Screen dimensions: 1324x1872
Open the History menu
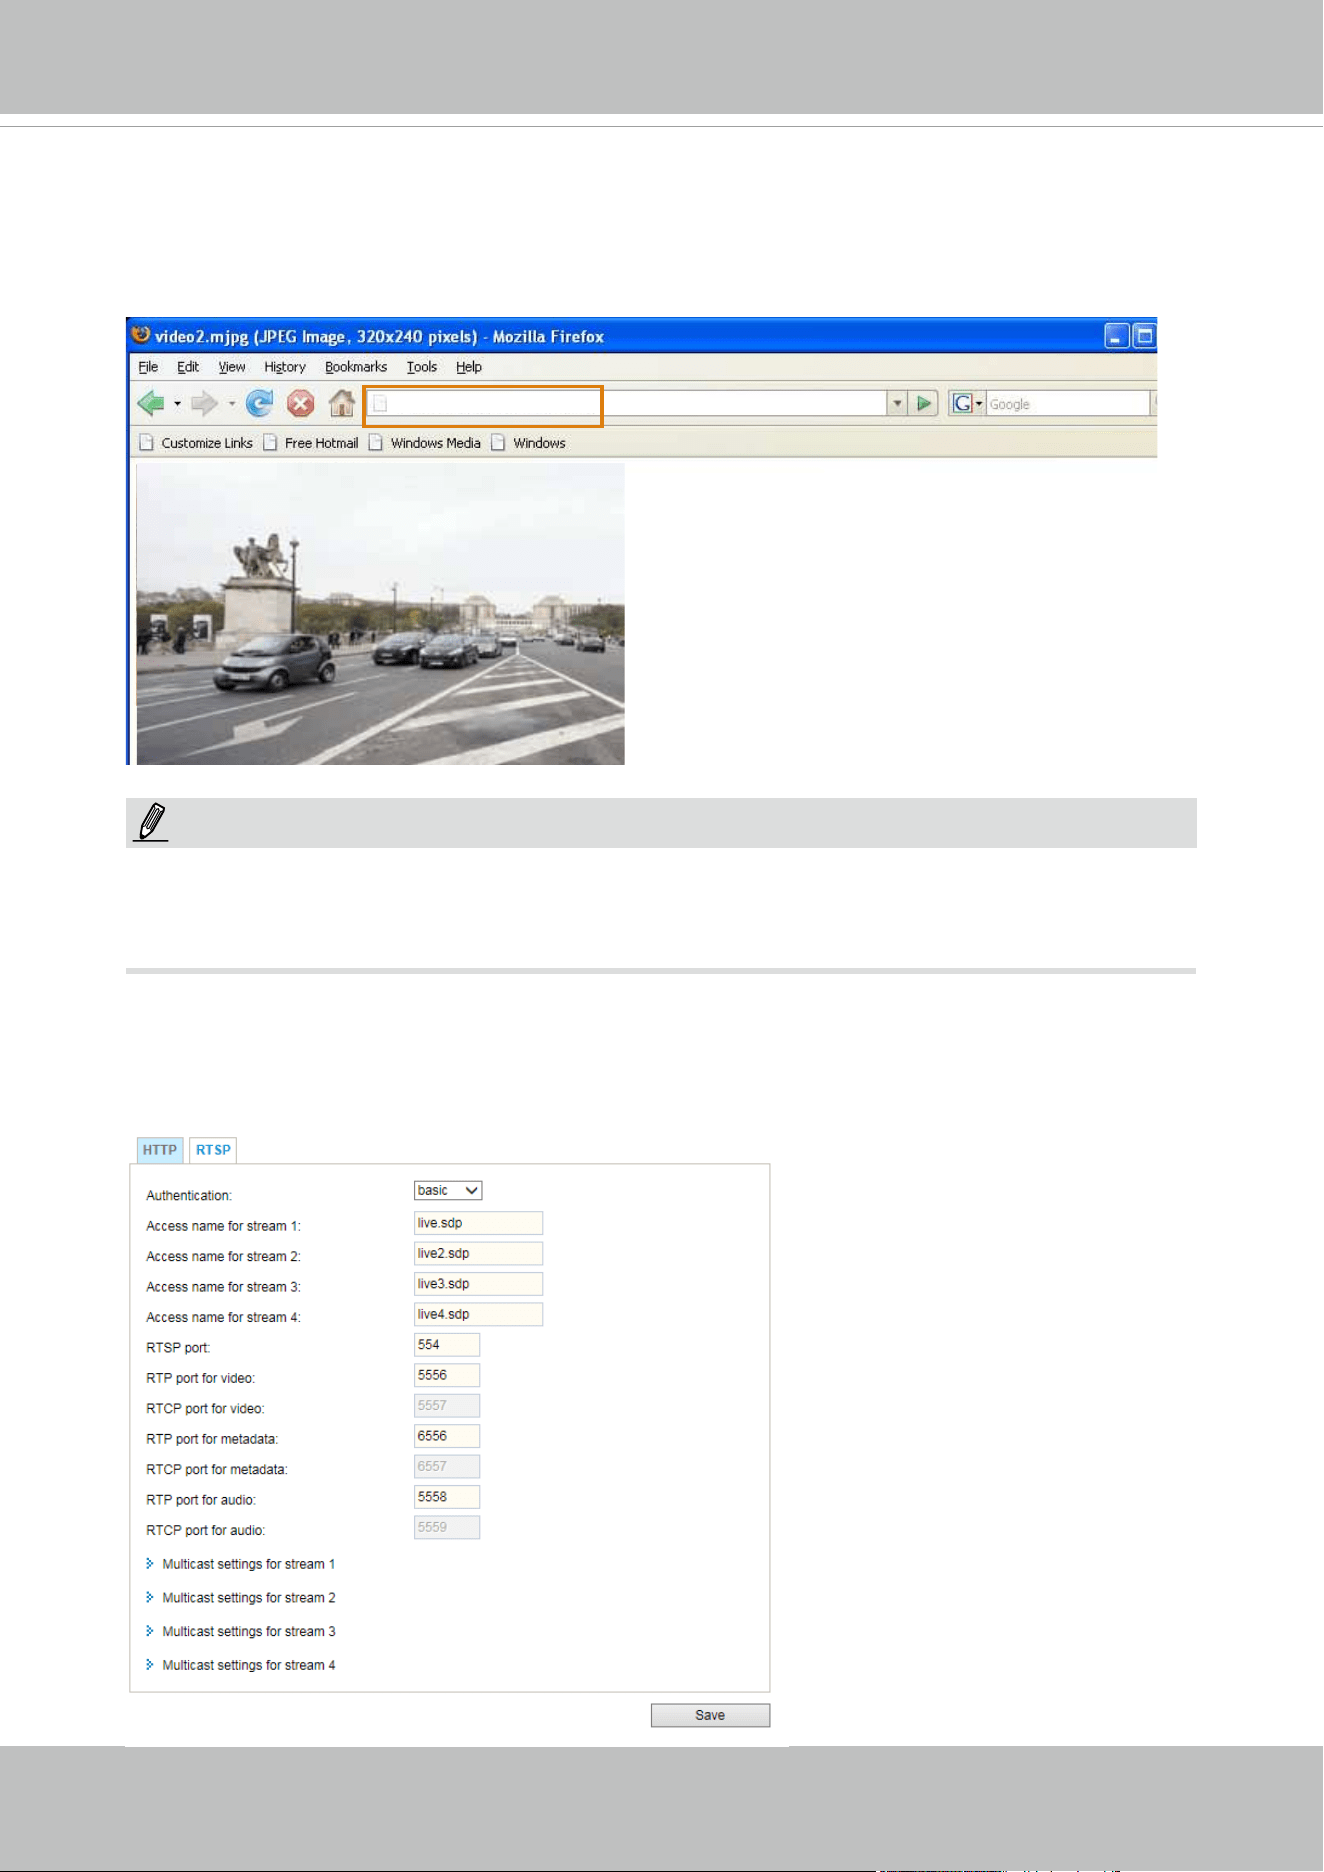tap(285, 367)
